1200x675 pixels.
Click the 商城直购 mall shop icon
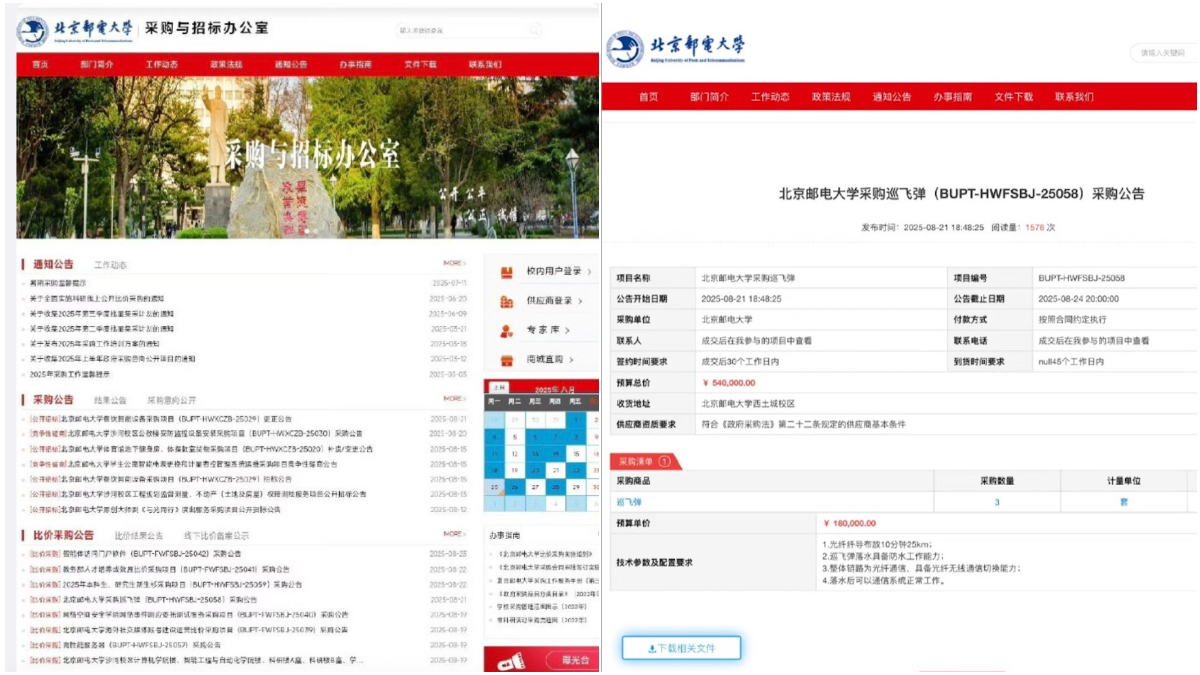tap(506, 359)
